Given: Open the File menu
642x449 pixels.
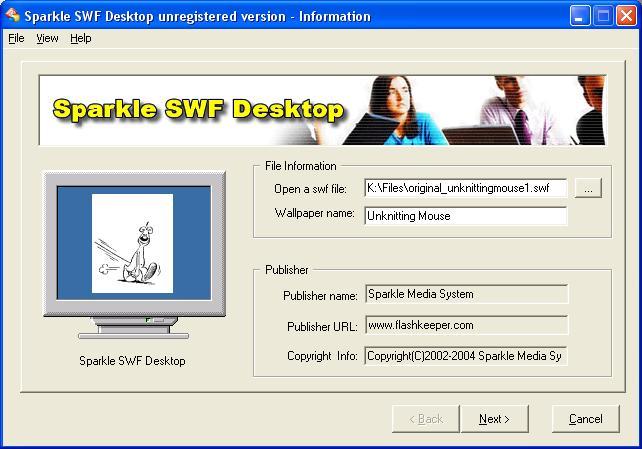Looking at the screenshot, I should click(x=16, y=38).
